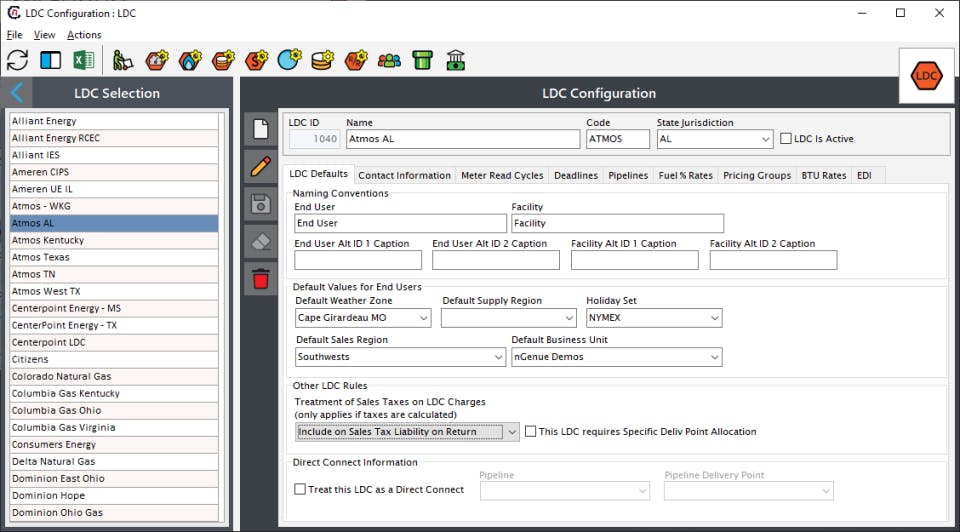Switch to the Pricing Groups tab

(757, 175)
